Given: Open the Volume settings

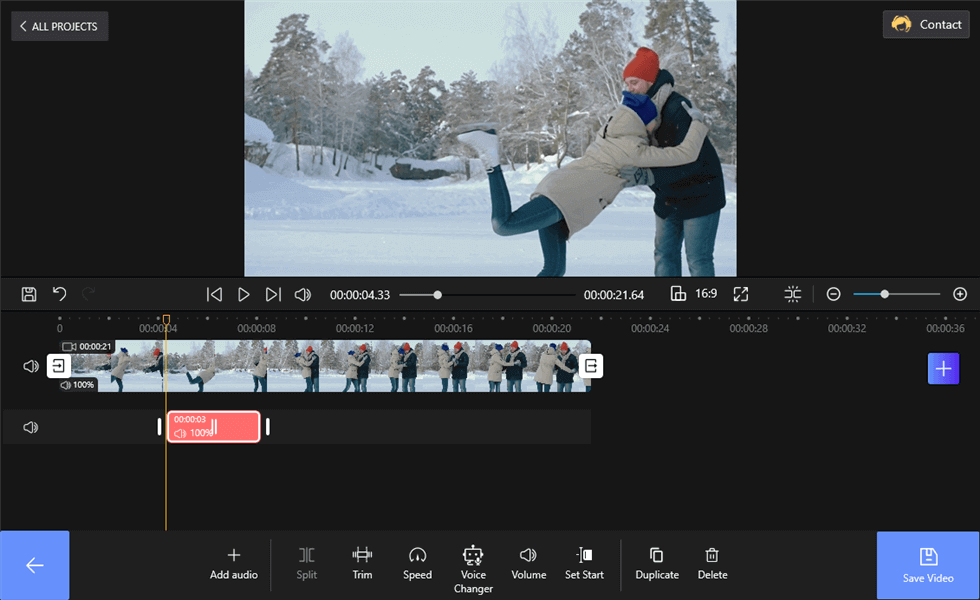Looking at the screenshot, I should 529,564.
